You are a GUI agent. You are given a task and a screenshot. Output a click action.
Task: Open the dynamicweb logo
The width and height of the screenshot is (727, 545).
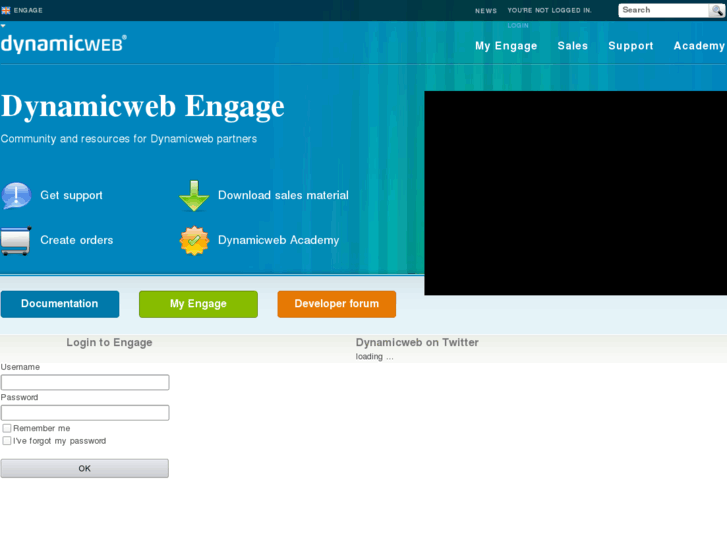tap(64, 44)
